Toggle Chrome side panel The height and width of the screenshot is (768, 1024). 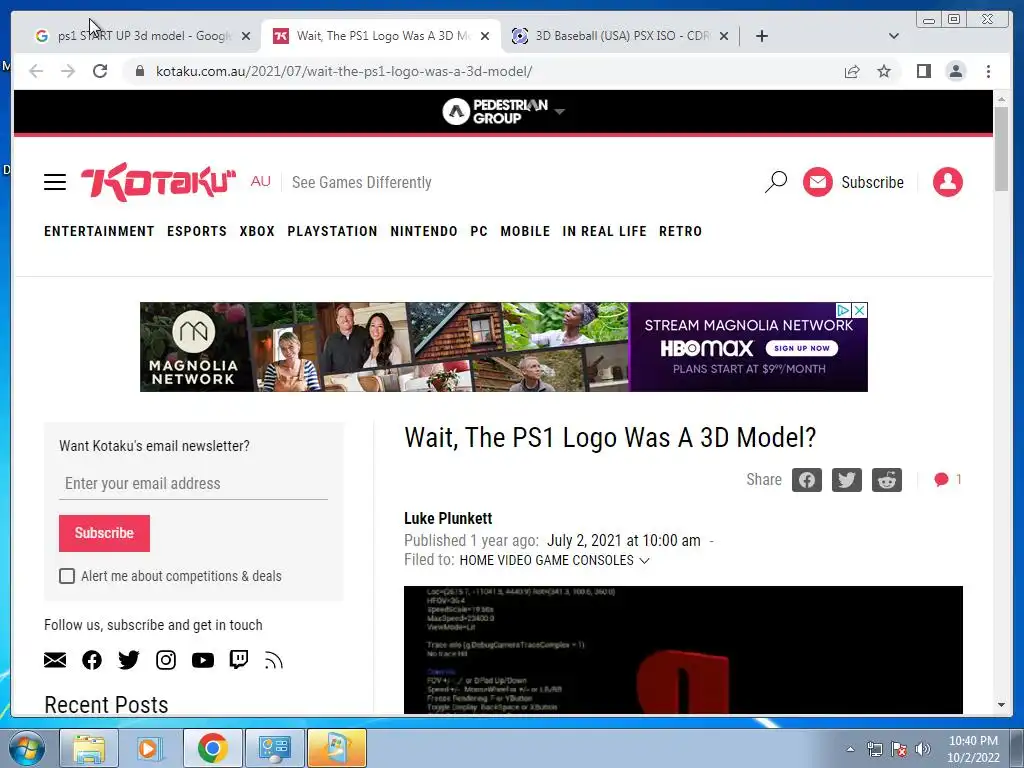tap(923, 71)
